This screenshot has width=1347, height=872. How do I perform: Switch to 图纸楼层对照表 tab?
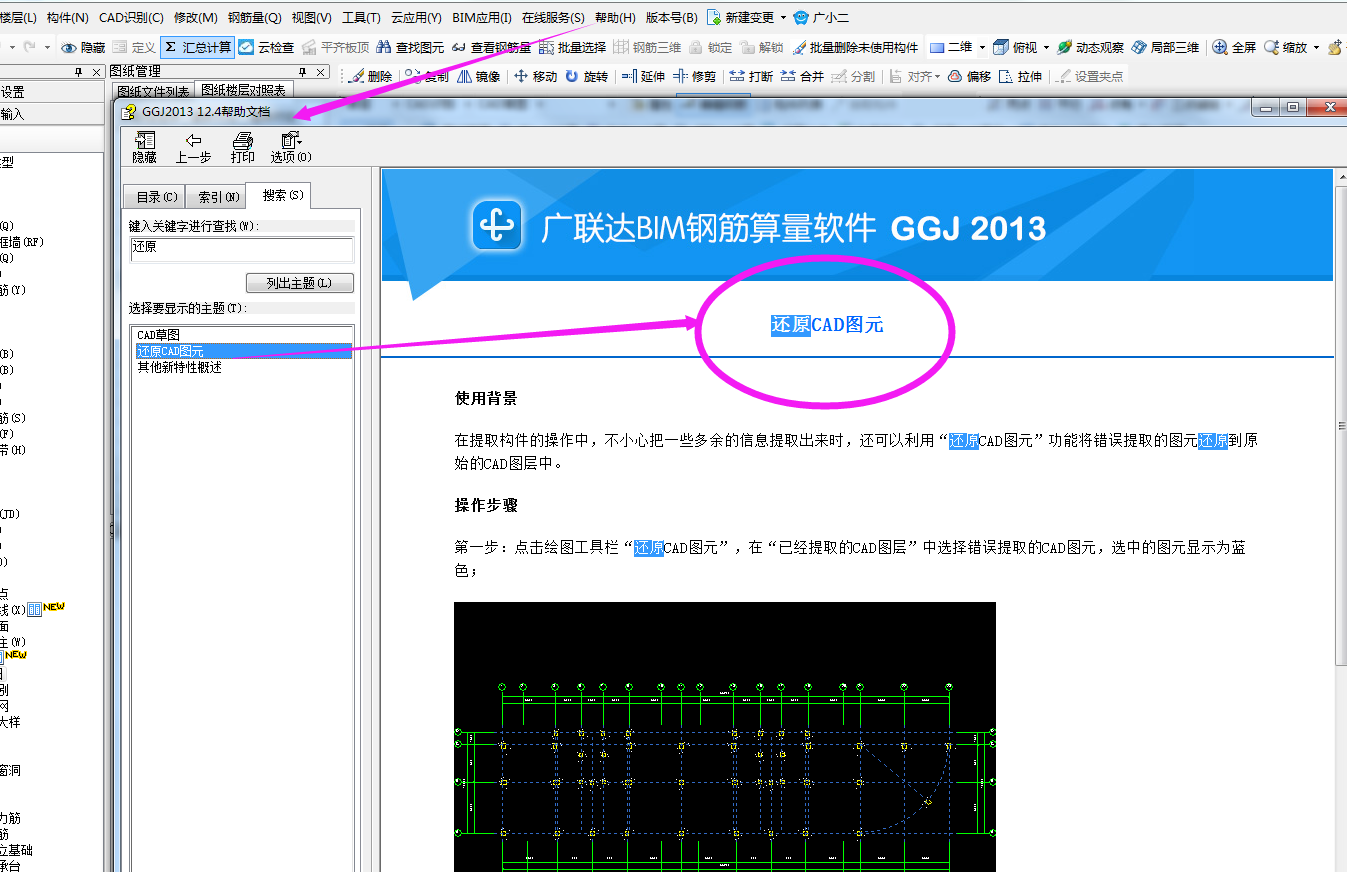pos(246,91)
